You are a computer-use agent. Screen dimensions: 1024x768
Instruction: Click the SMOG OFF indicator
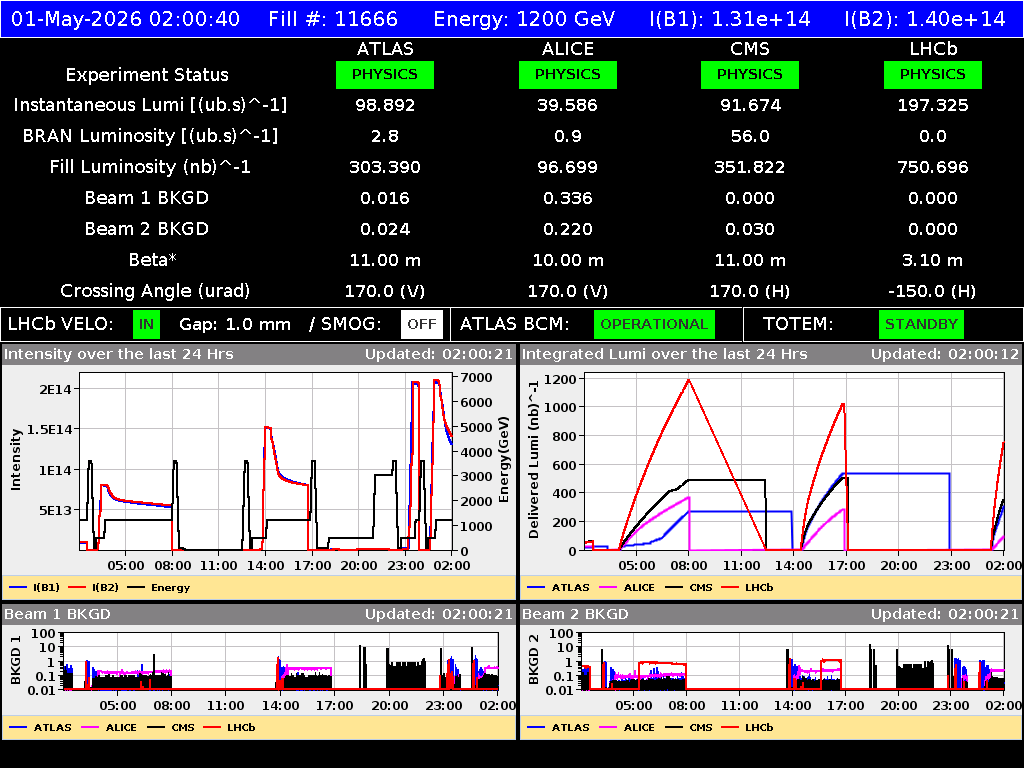point(422,324)
